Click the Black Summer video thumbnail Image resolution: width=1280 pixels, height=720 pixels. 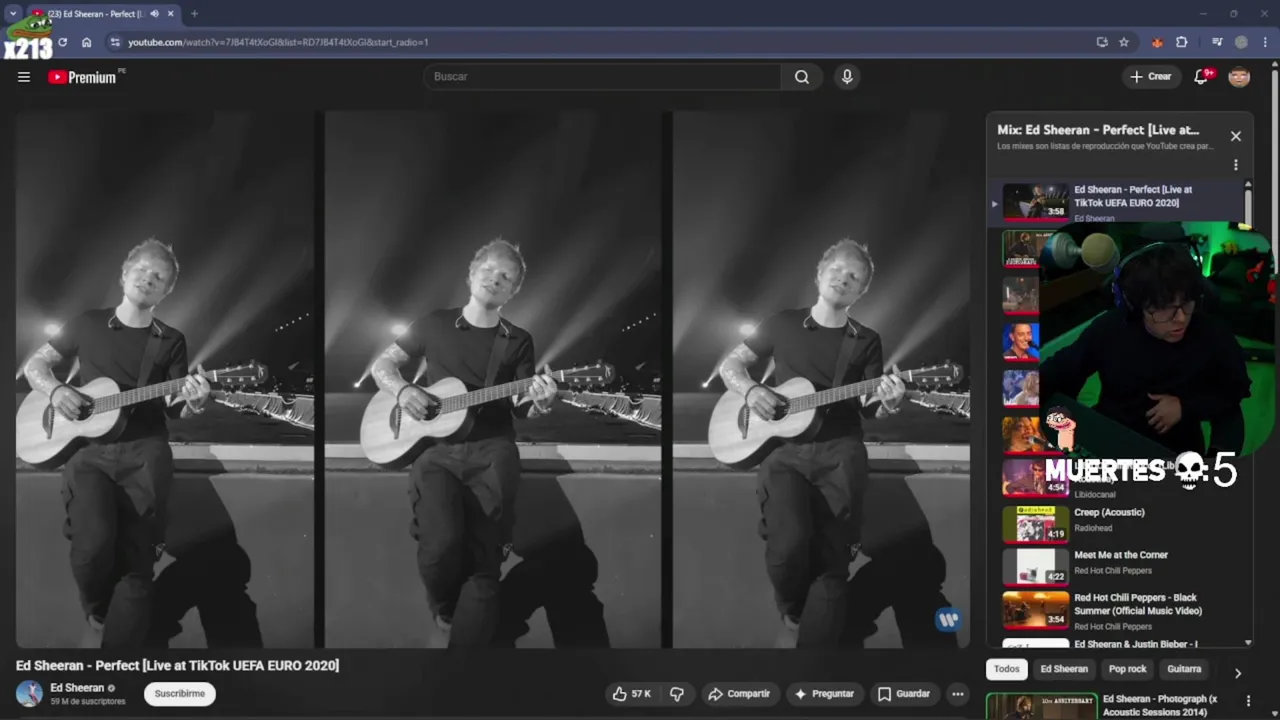pyautogui.click(x=1036, y=610)
